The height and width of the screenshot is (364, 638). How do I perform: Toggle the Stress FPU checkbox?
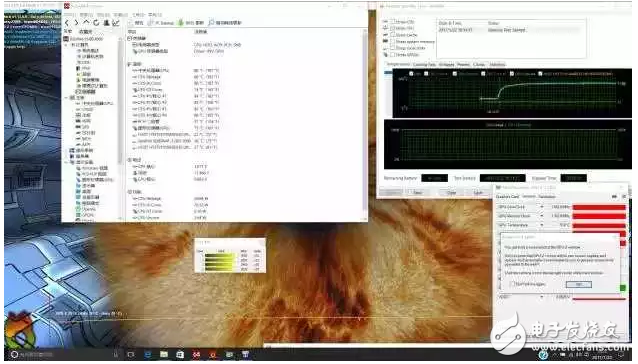[393, 28]
